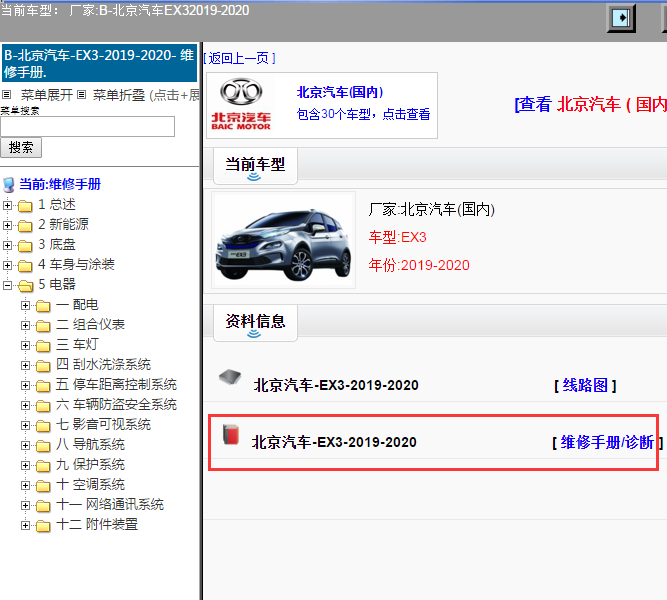Click the red repair manual book icon
667x600 pixels.
click(231, 434)
